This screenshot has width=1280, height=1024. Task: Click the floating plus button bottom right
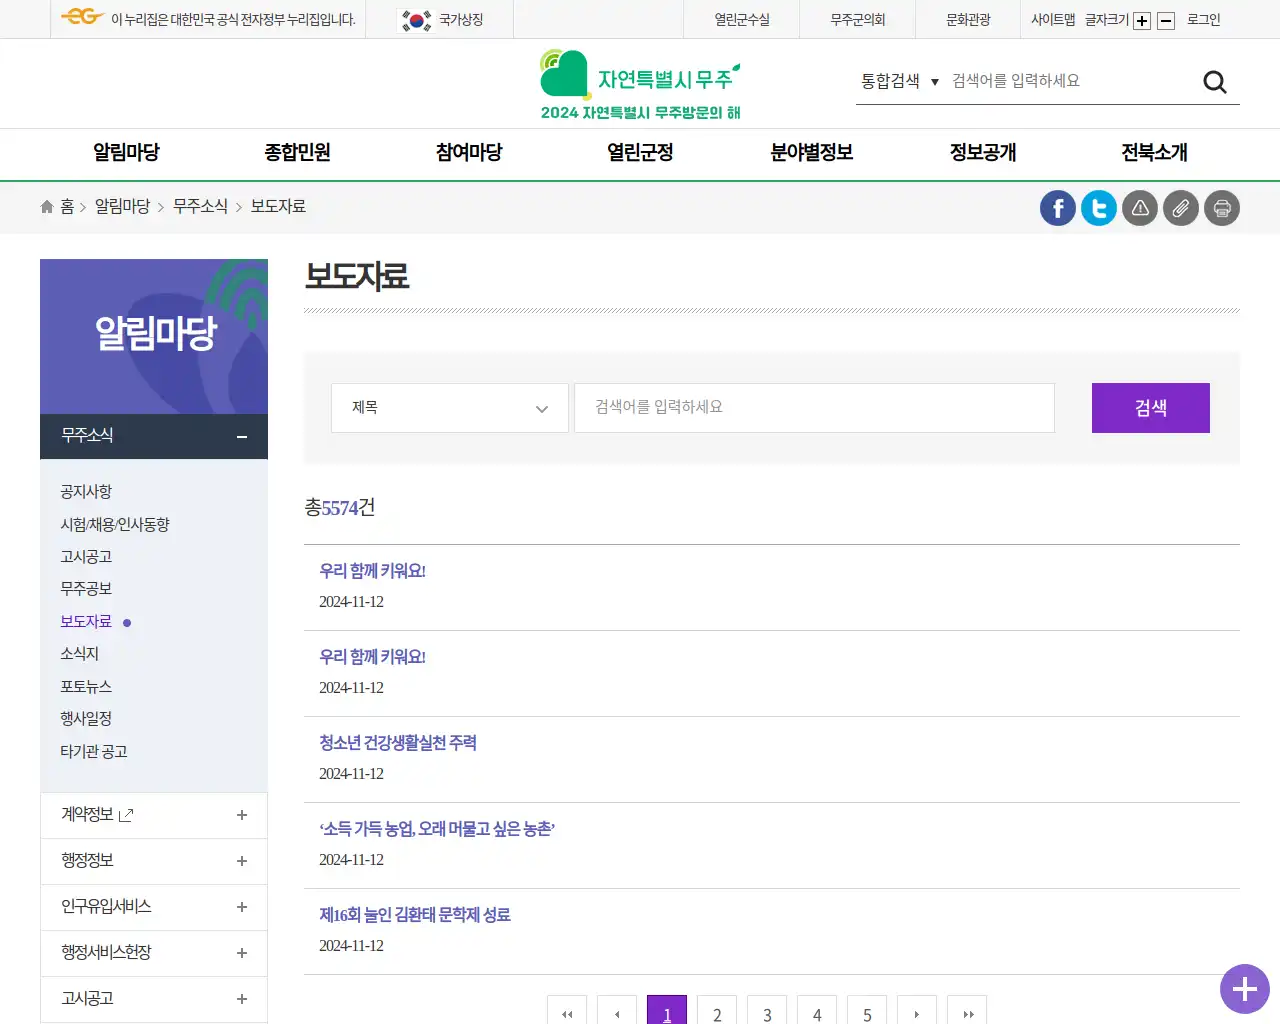pos(1244,989)
